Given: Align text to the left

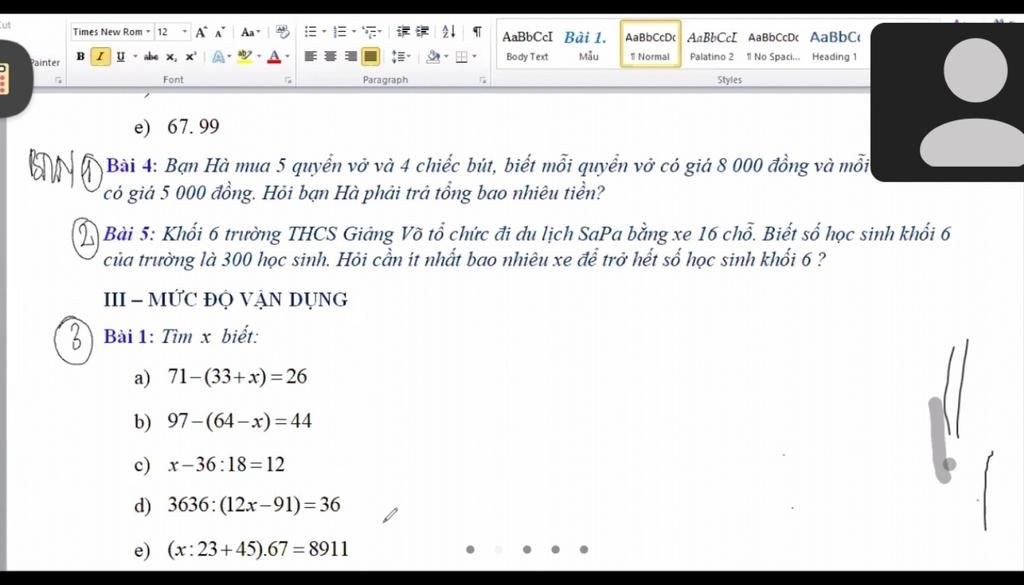Looking at the screenshot, I should click(x=310, y=57).
